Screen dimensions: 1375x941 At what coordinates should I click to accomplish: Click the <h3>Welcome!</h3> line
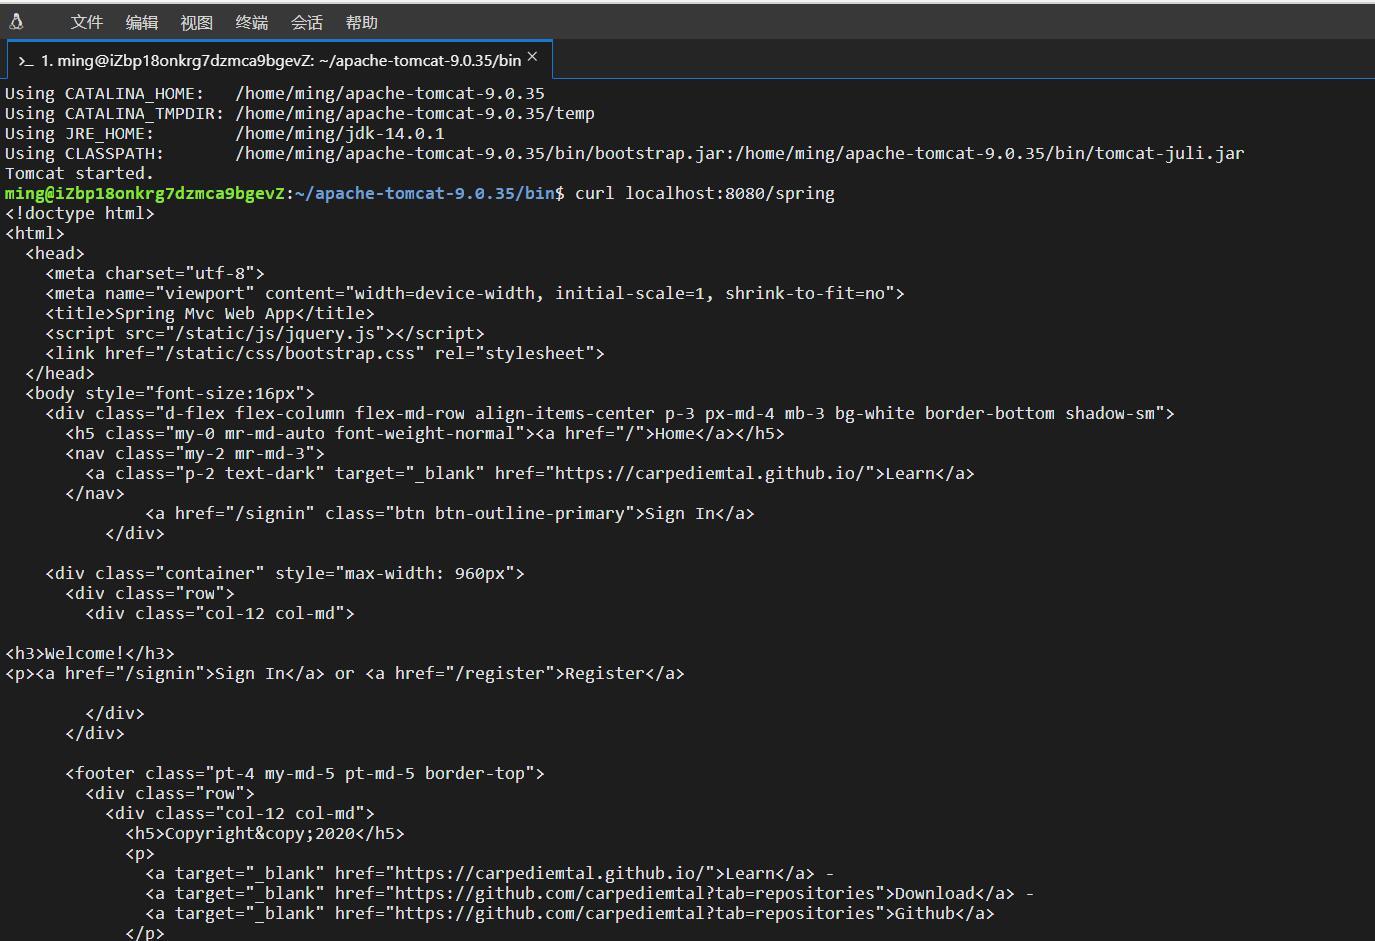tap(90, 653)
